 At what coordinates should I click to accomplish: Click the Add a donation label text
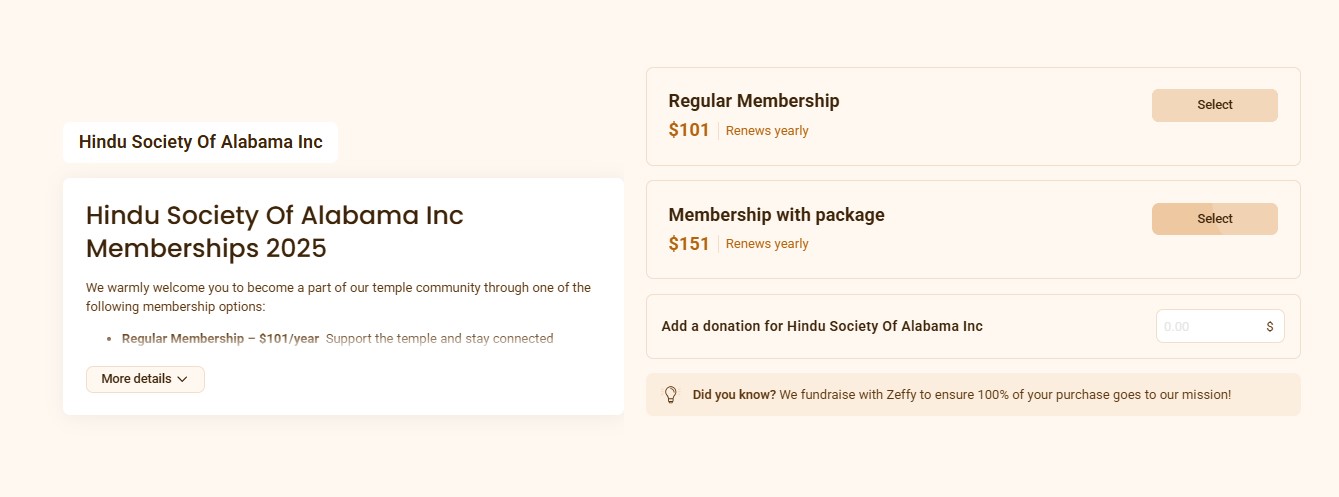coord(822,326)
